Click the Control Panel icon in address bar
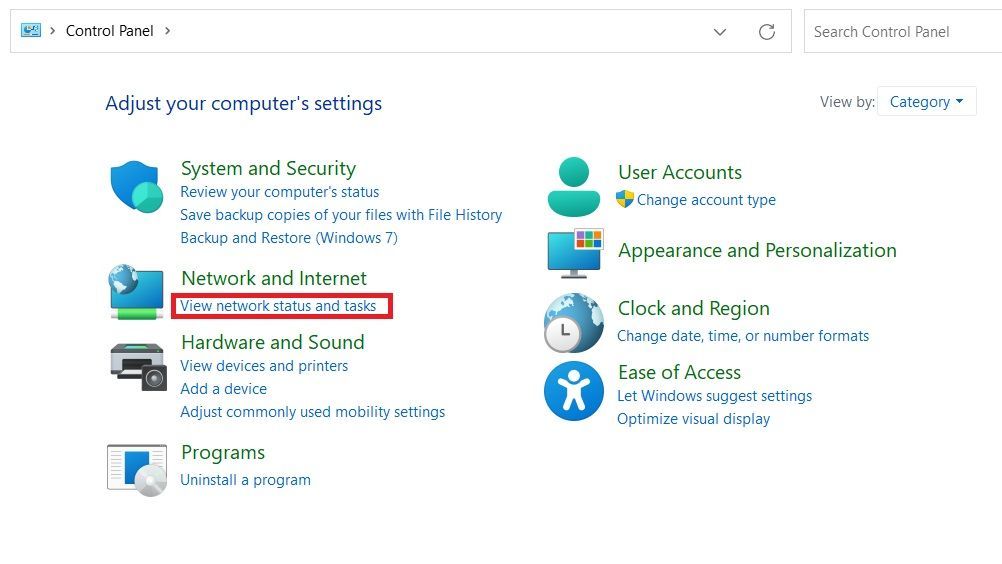1002x564 pixels. (x=31, y=30)
